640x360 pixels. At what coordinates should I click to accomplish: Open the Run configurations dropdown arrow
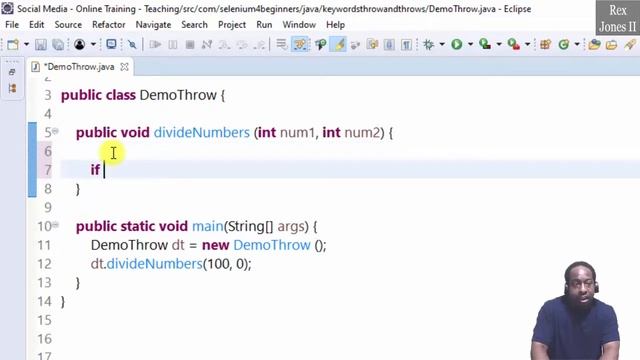coord(470,44)
